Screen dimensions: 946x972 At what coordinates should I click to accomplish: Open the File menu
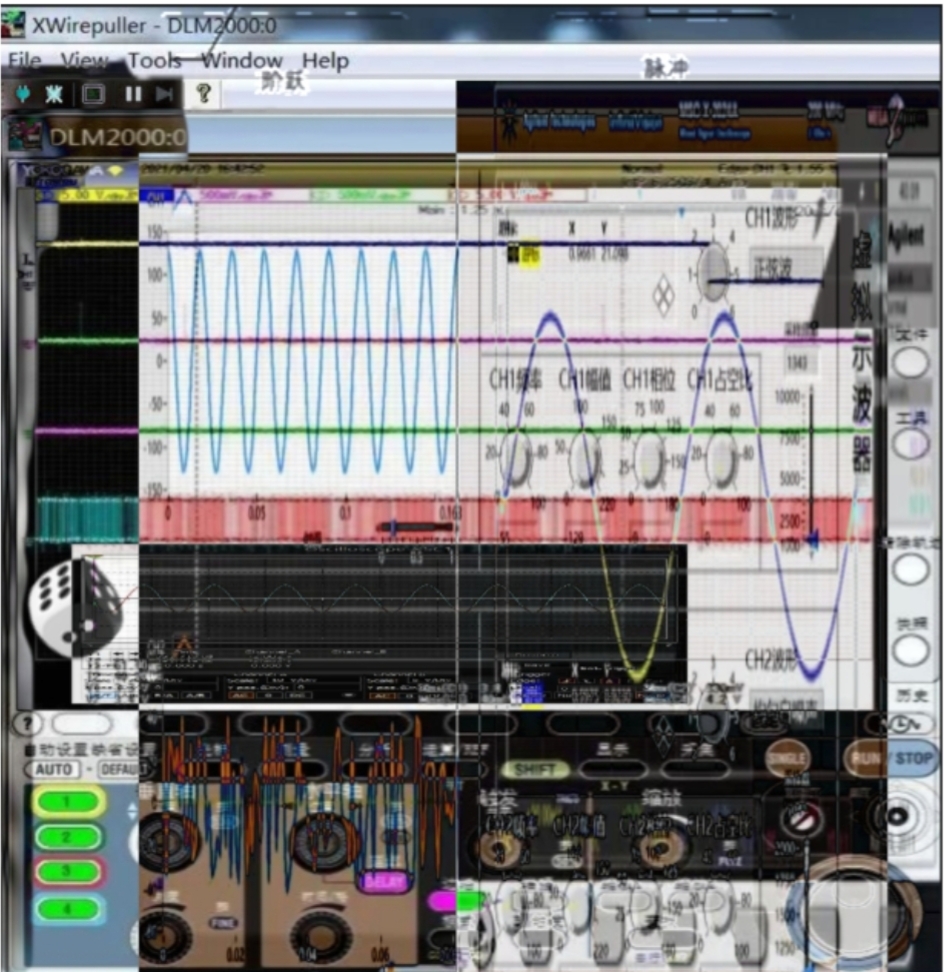[x=24, y=61]
